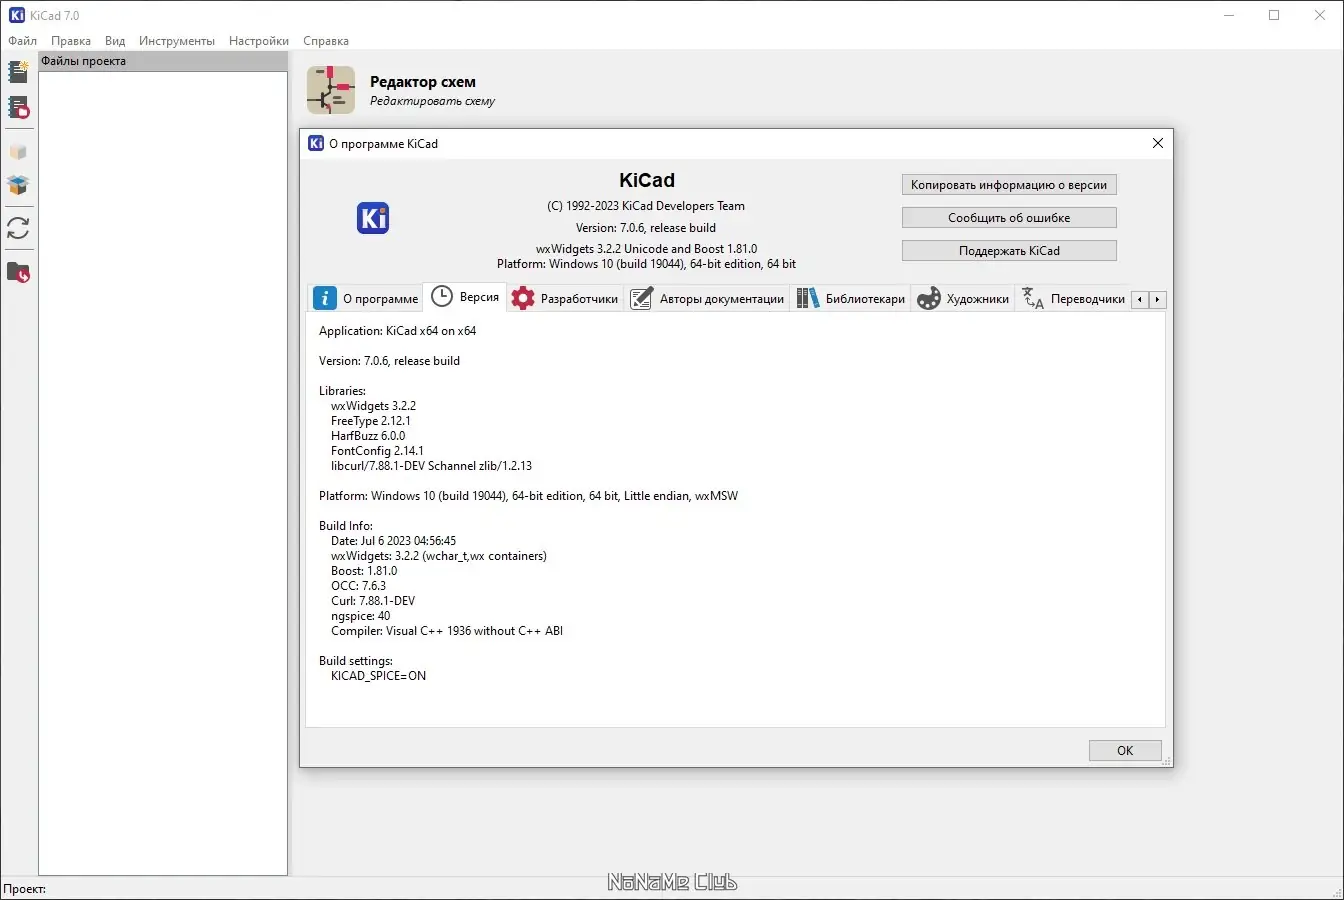
Task: Refresh the project files tree
Action: point(18,228)
